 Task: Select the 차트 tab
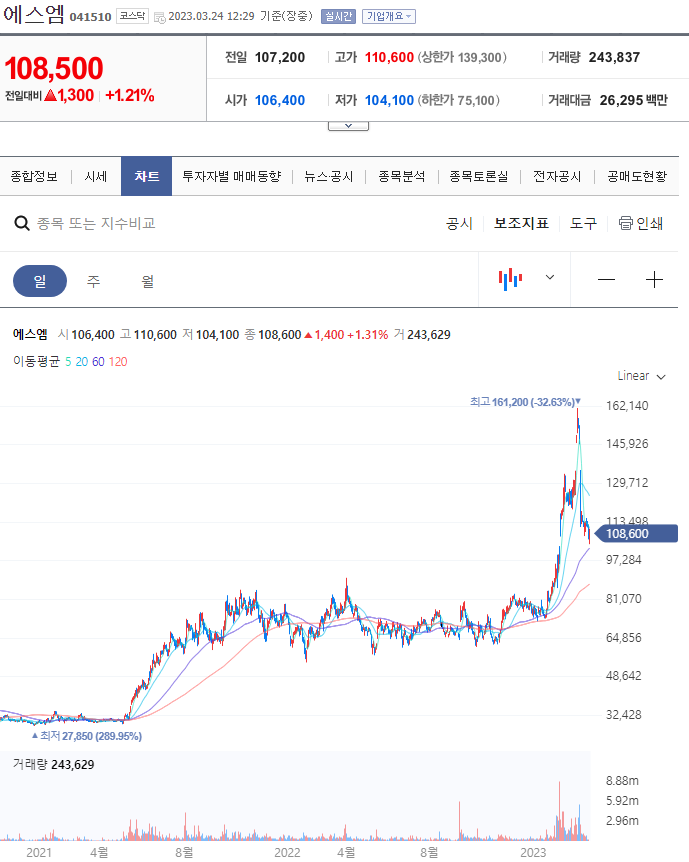click(146, 176)
